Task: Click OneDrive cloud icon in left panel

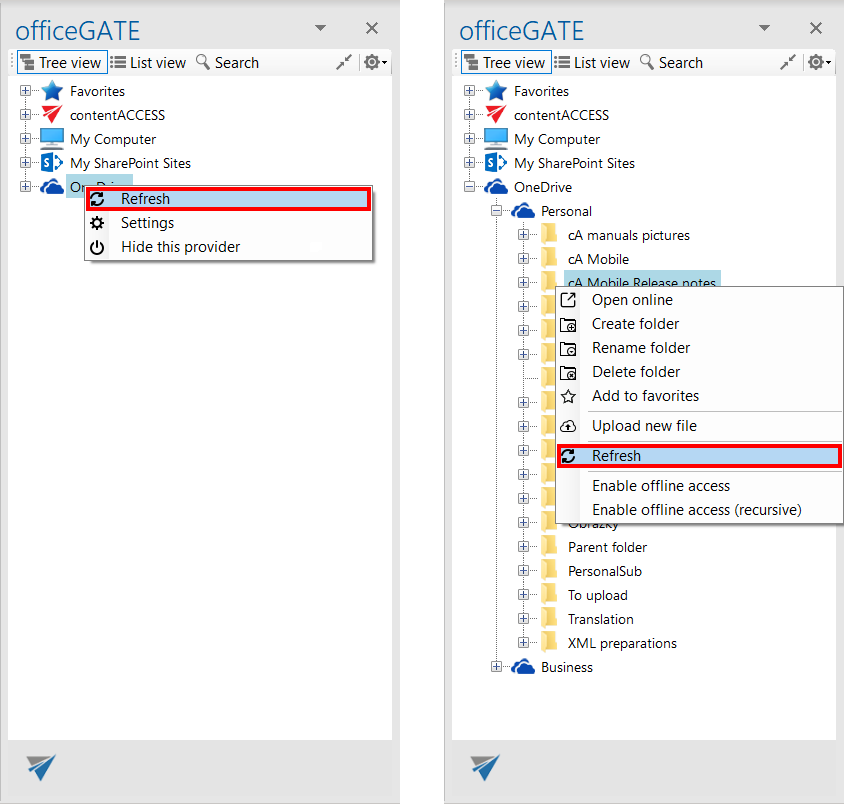Action: pos(52,187)
